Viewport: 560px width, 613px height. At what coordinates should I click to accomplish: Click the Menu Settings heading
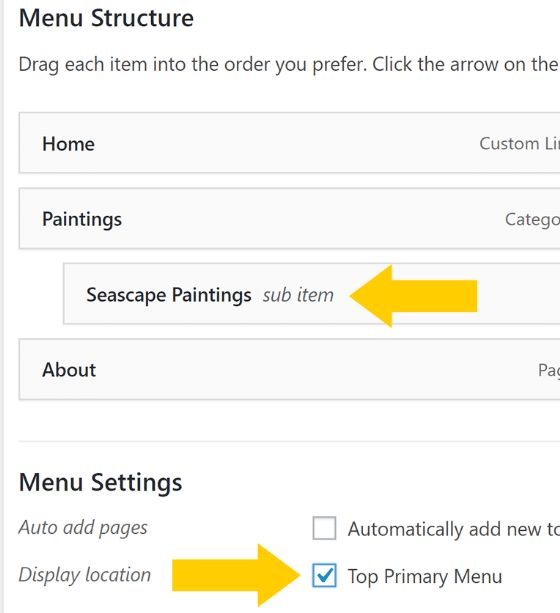coord(101,482)
